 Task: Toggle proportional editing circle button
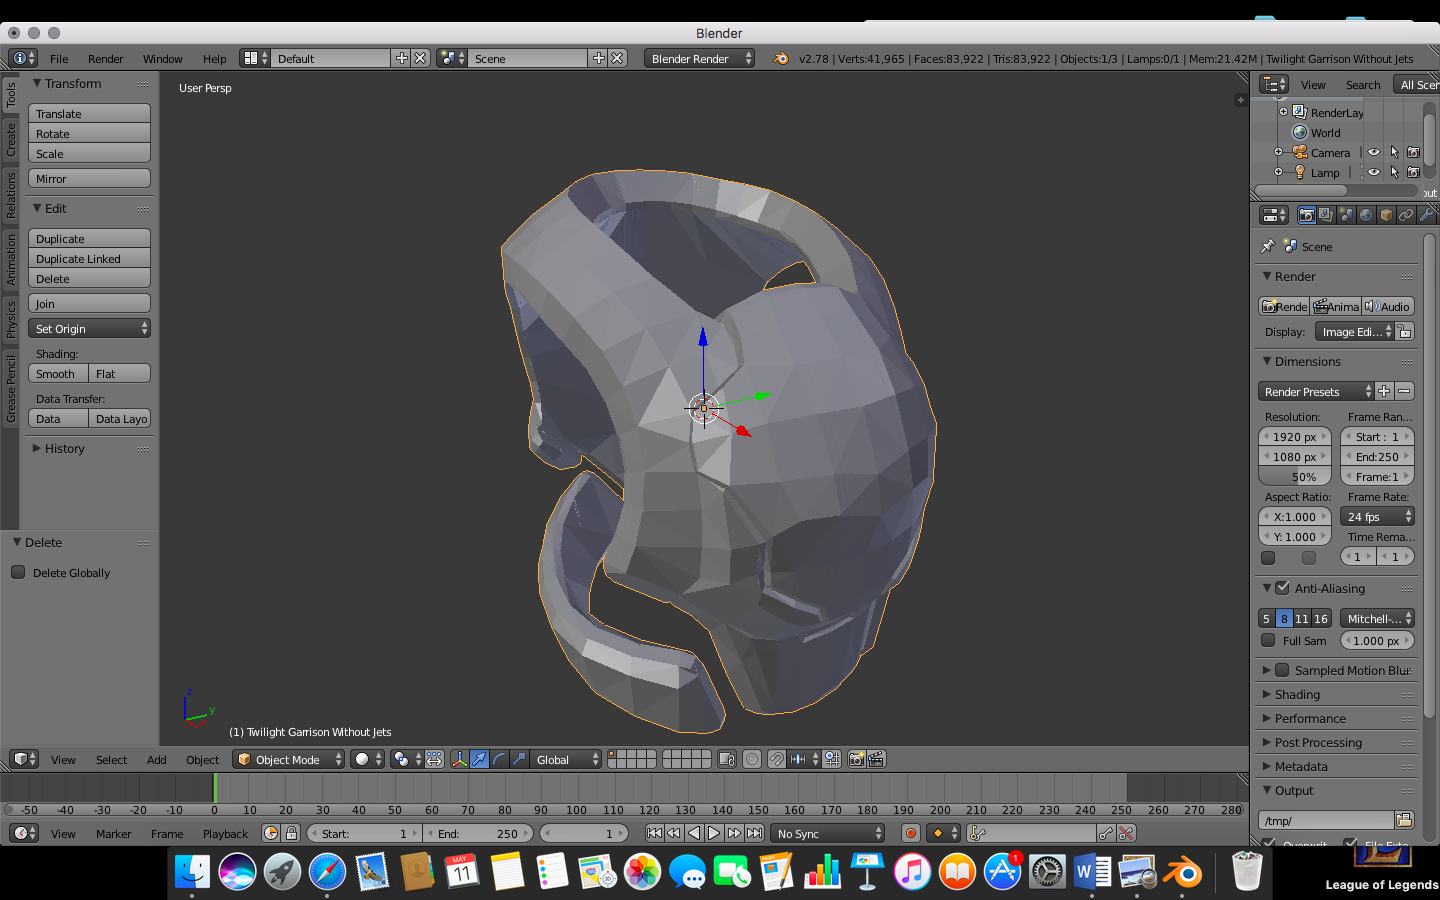pyautogui.click(x=752, y=759)
